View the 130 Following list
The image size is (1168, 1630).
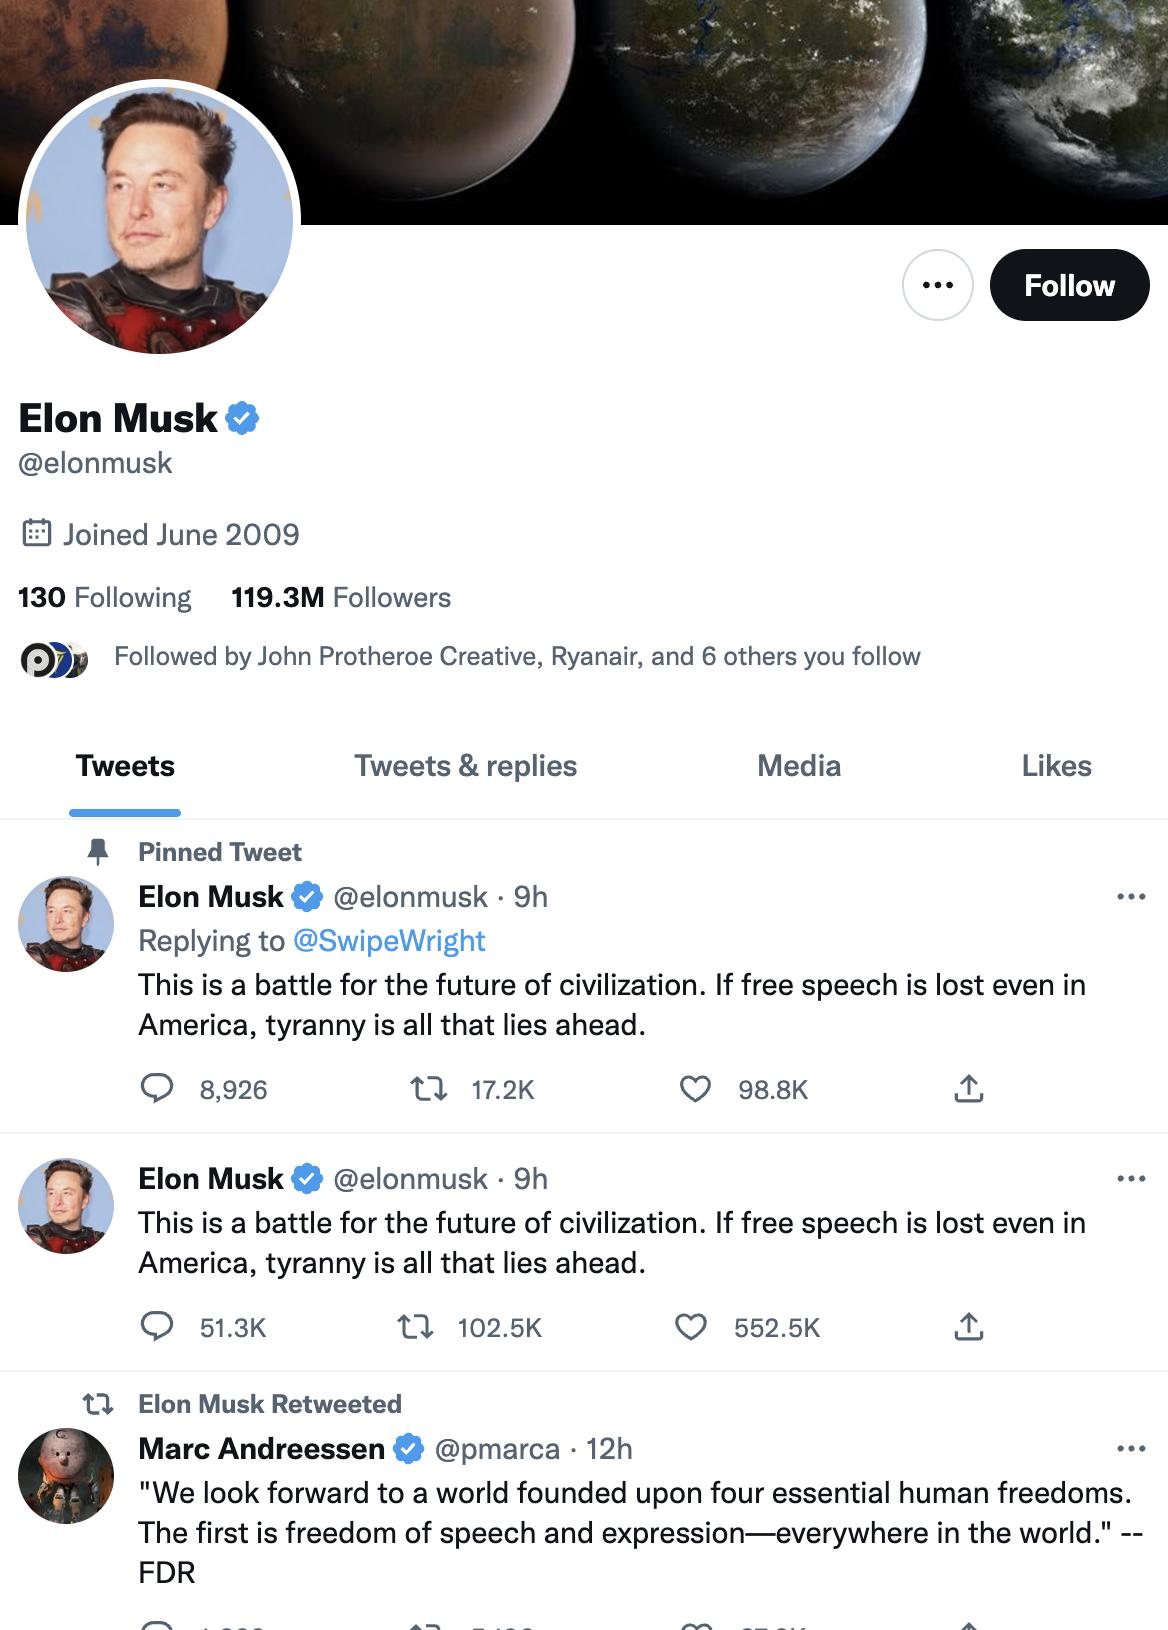pyautogui.click(x=105, y=598)
